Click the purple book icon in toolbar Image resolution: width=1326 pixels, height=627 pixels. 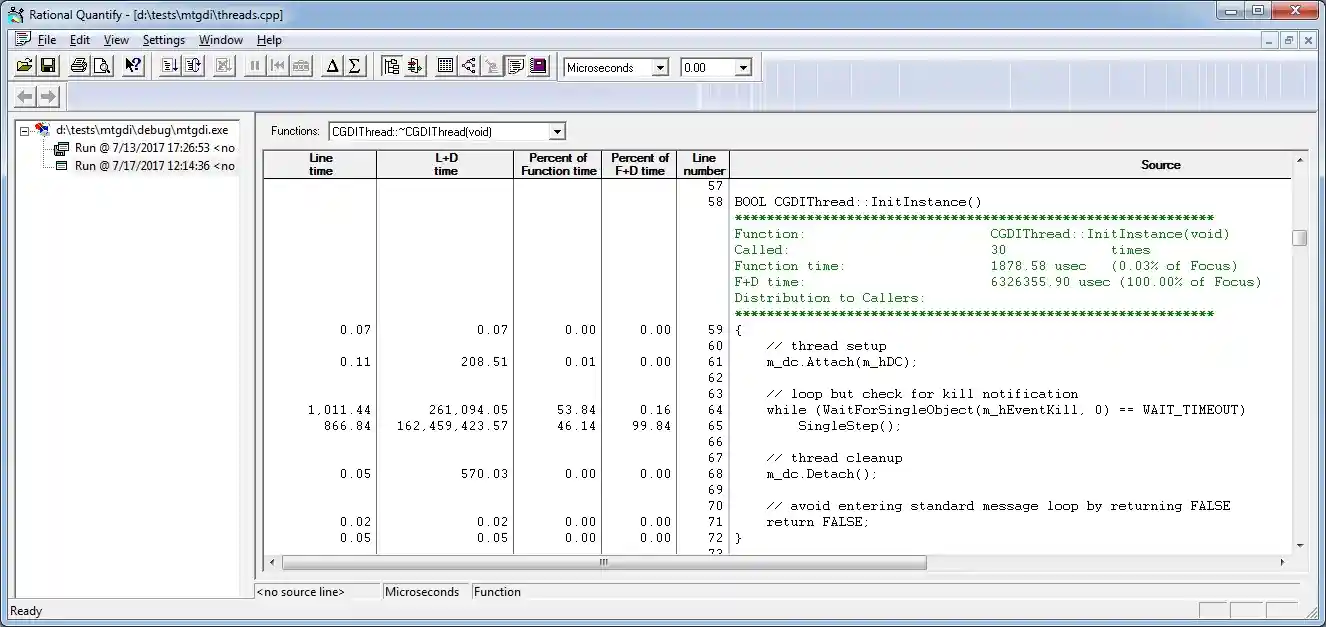coord(539,67)
